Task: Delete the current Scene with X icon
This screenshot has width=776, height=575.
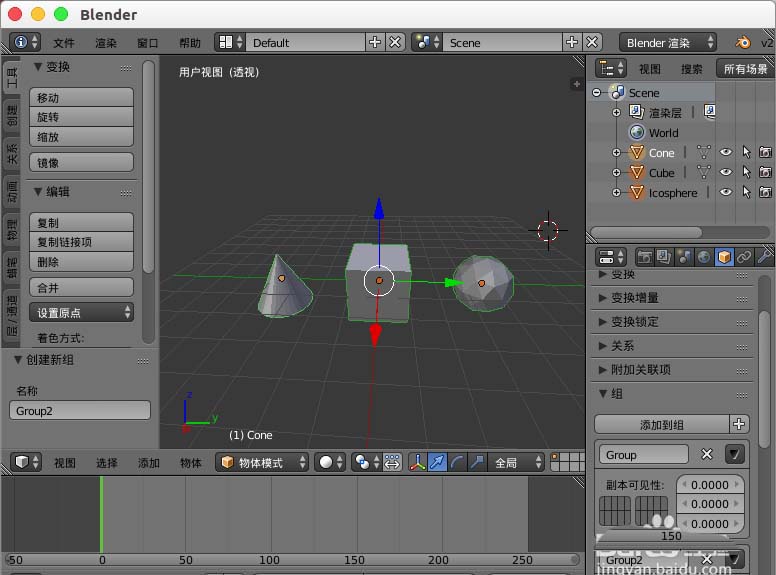Action: (x=592, y=43)
